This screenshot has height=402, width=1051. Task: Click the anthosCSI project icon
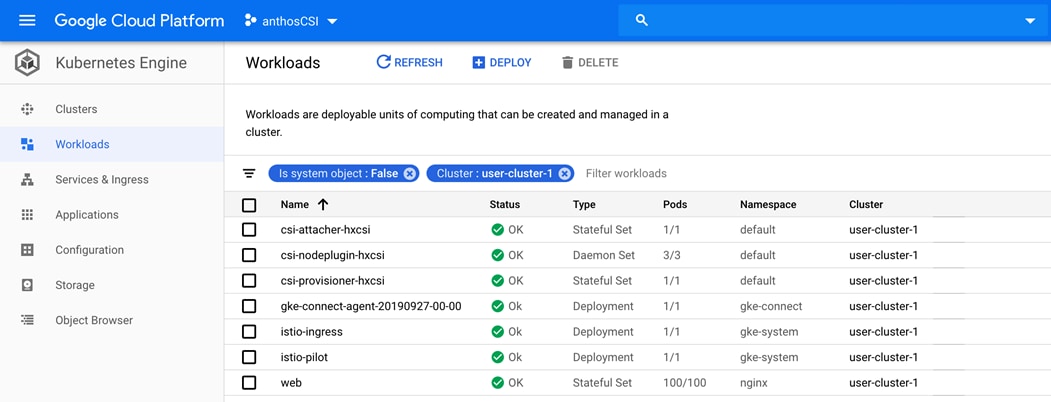[251, 20]
